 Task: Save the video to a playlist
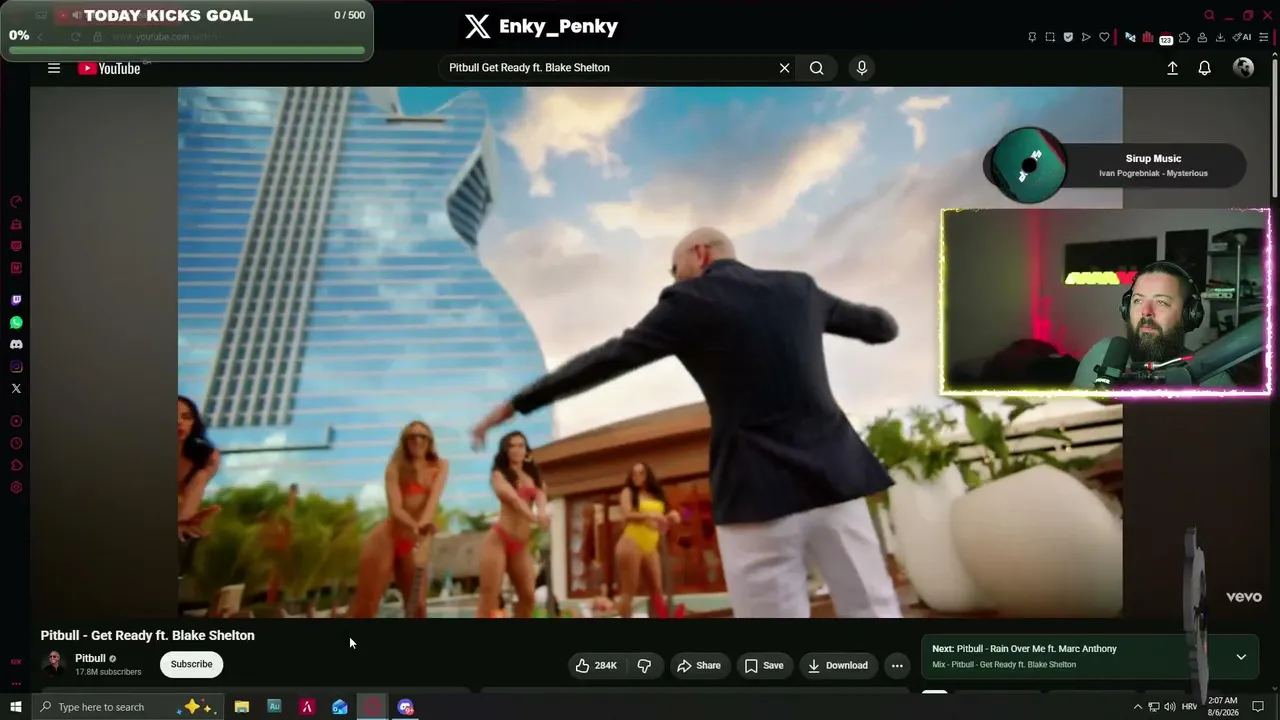tap(764, 665)
